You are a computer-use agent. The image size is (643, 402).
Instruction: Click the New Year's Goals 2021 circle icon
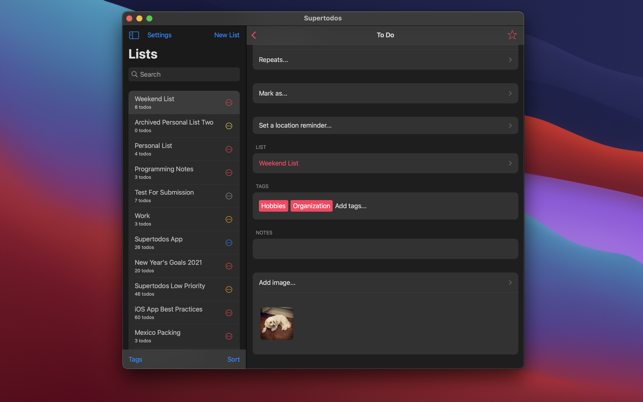[x=229, y=266]
